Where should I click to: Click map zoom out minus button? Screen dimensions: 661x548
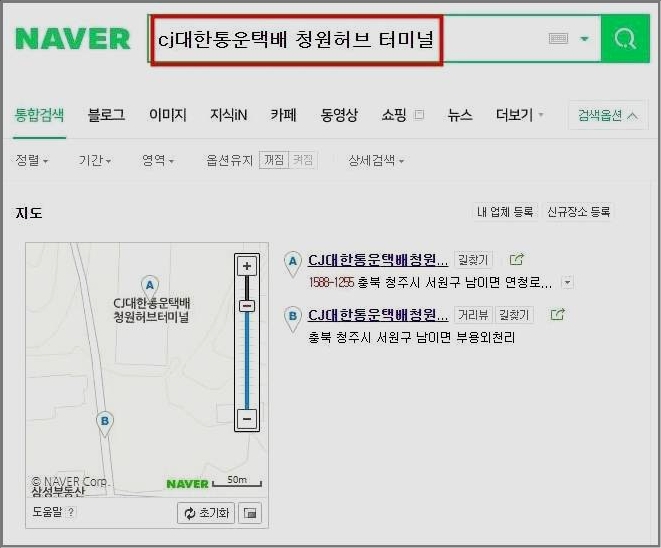247,419
